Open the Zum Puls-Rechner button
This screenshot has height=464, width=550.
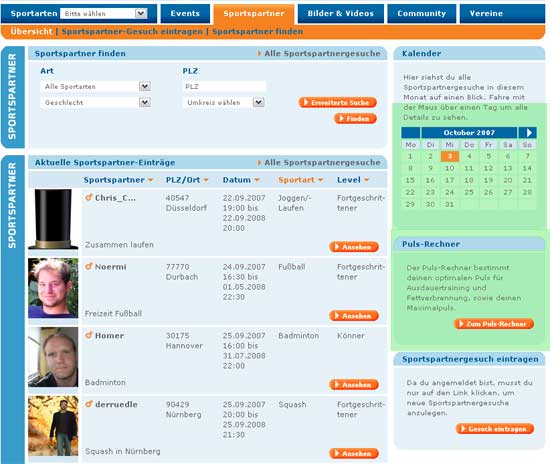(494, 324)
